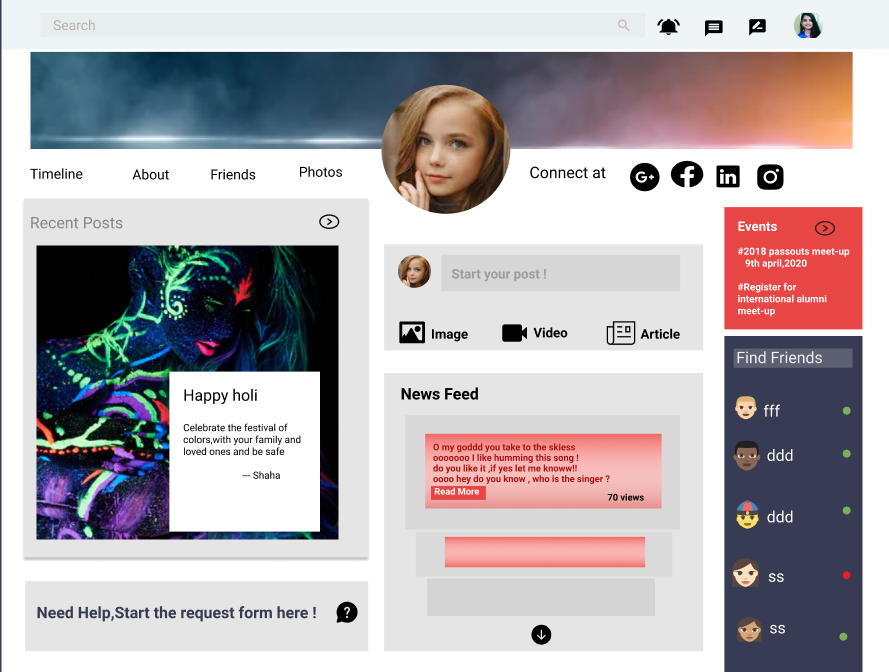Expand the Events panel arrow

pyautogui.click(x=825, y=228)
